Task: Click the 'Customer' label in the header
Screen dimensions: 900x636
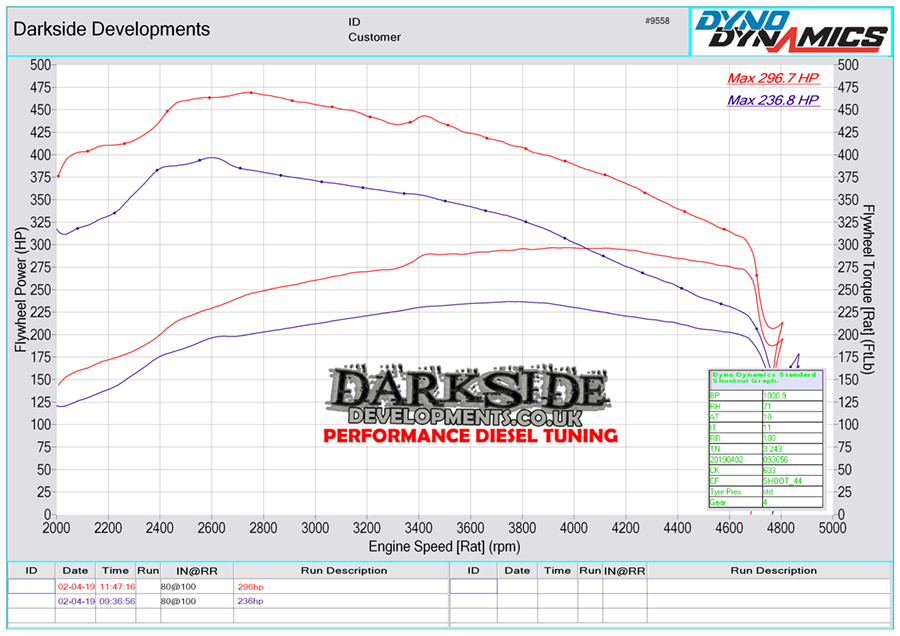Action: [374, 37]
